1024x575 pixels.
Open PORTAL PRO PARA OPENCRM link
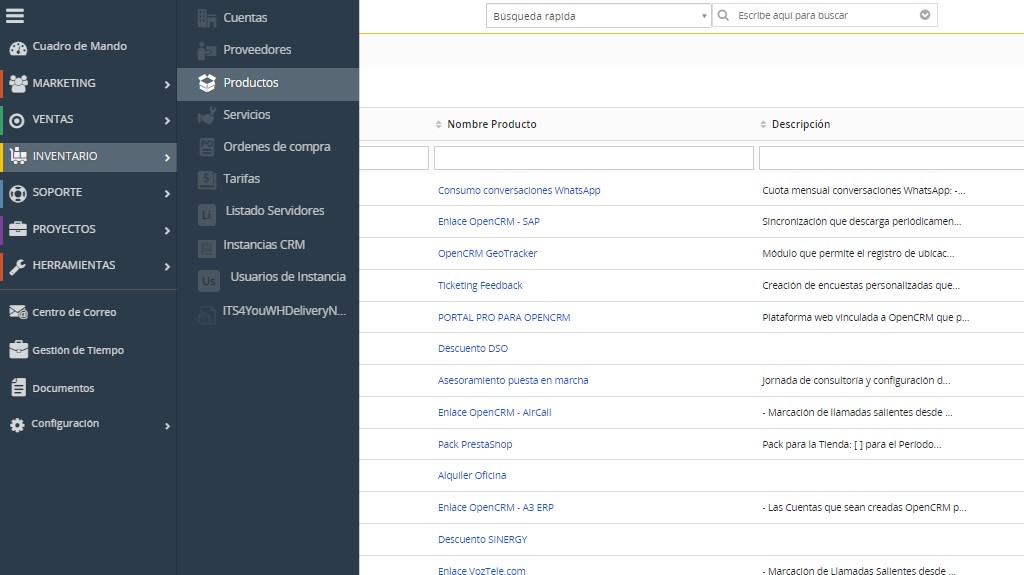[504, 318]
